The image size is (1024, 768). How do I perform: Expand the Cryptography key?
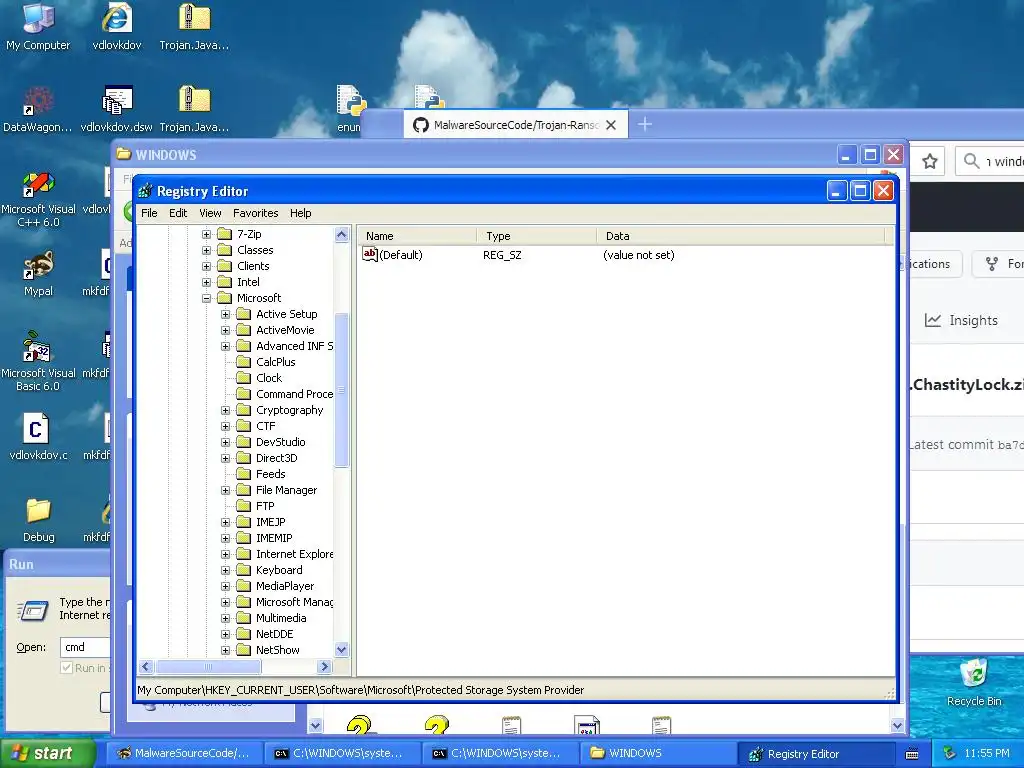coord(225,410)
